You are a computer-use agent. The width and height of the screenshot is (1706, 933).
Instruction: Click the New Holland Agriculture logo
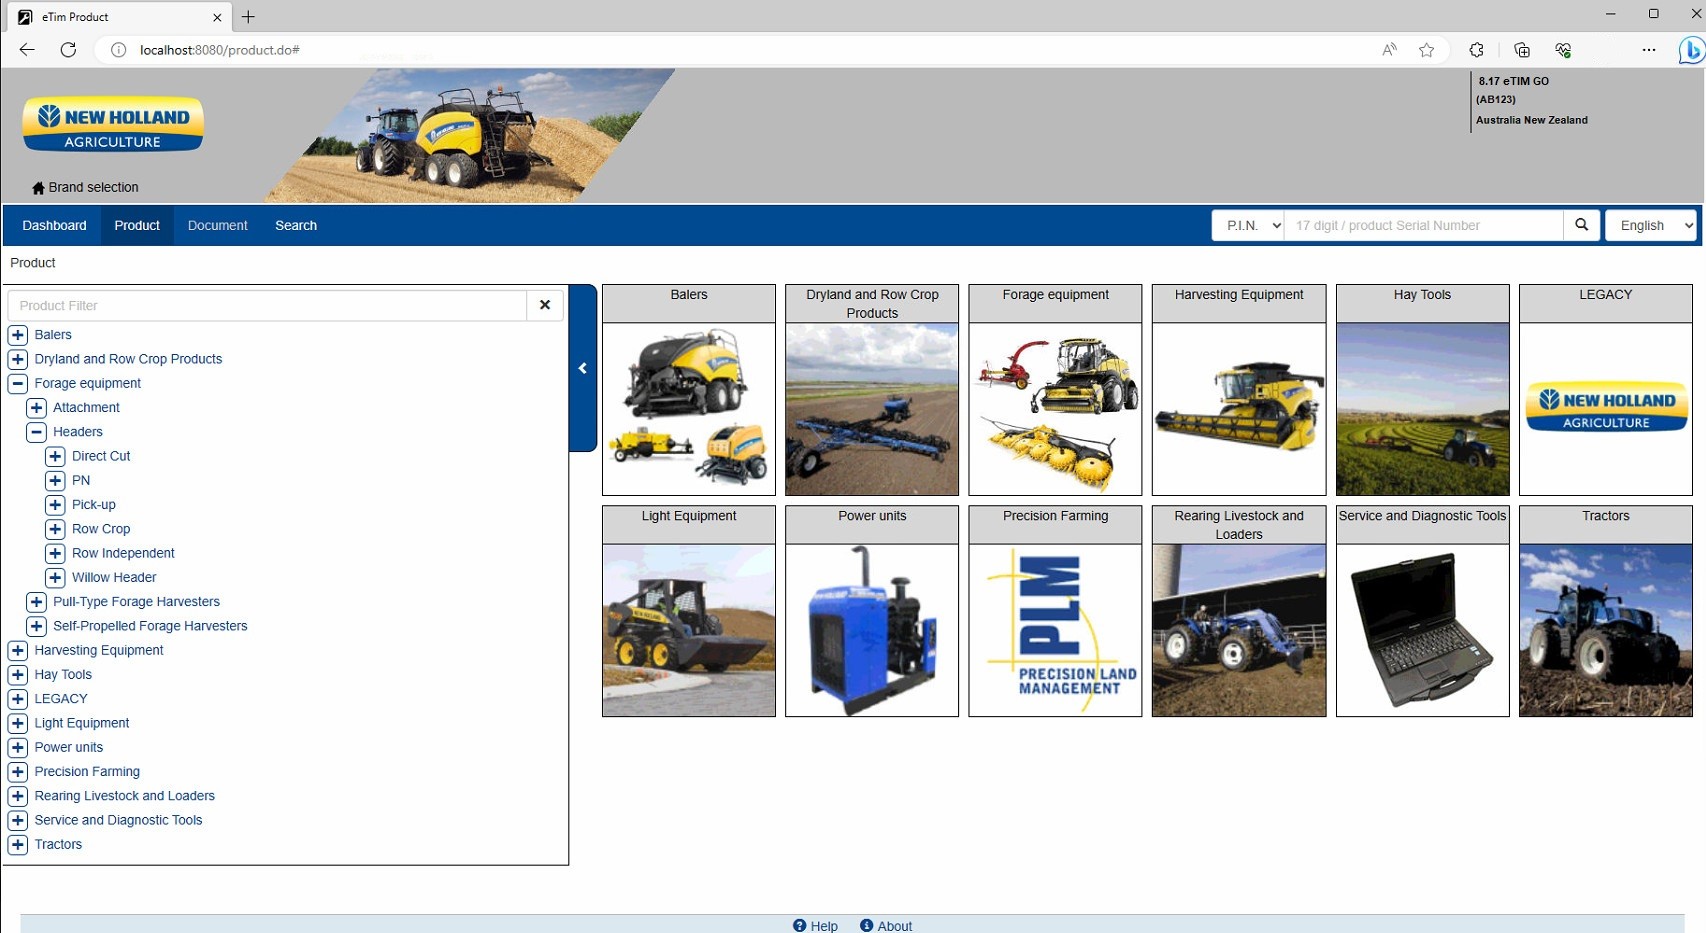point(113,125)
